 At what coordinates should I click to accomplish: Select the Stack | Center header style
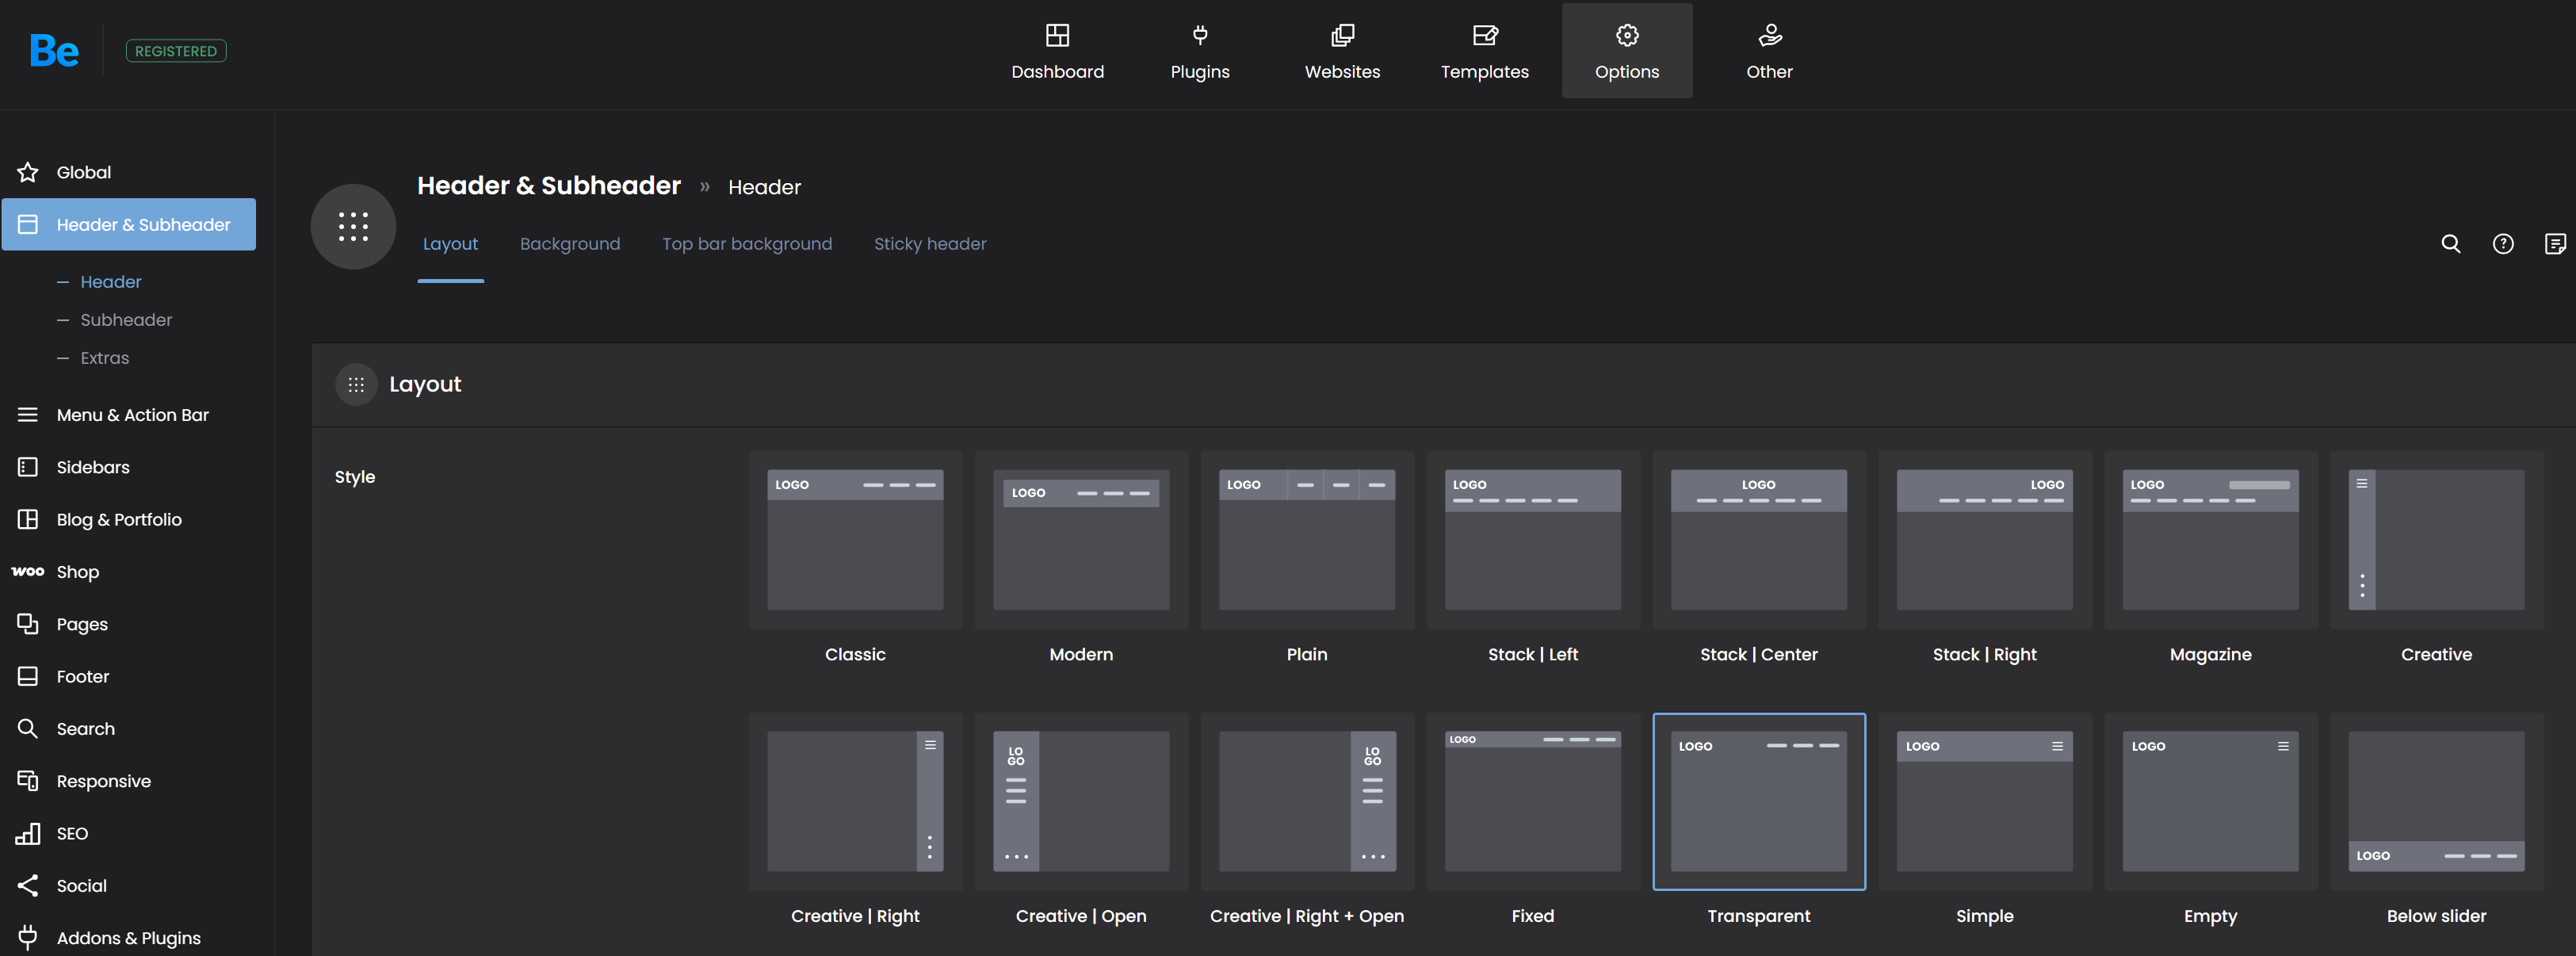(x=1759, y=540)
